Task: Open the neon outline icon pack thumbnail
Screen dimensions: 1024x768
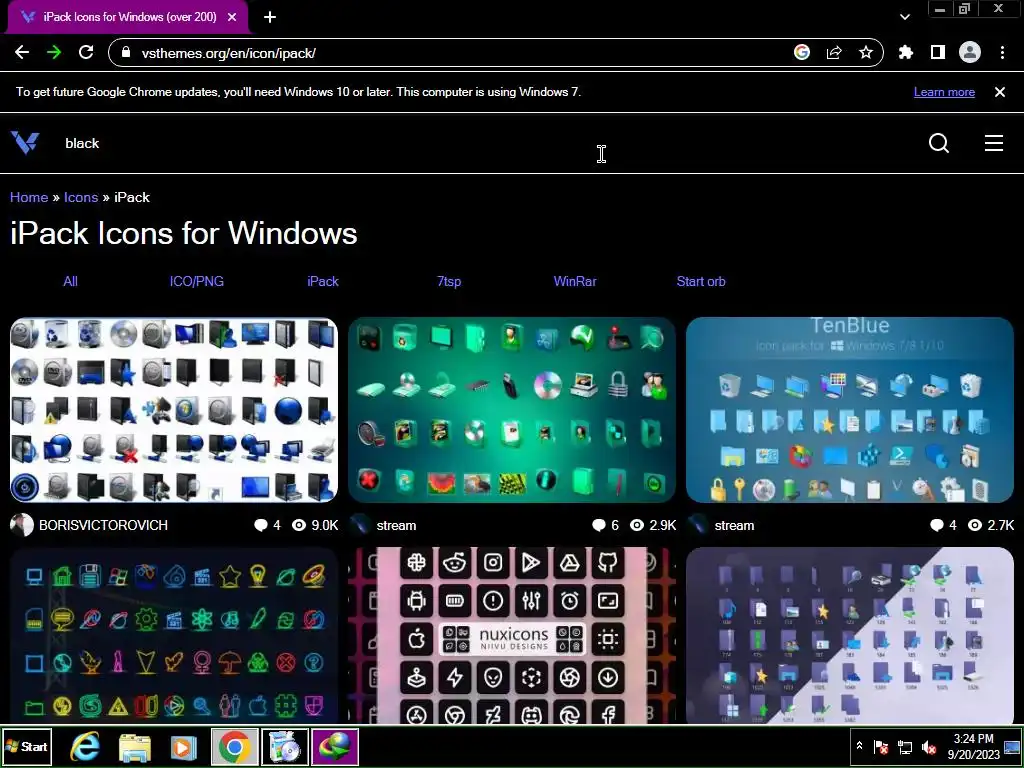Action: [x=174, y=635]
